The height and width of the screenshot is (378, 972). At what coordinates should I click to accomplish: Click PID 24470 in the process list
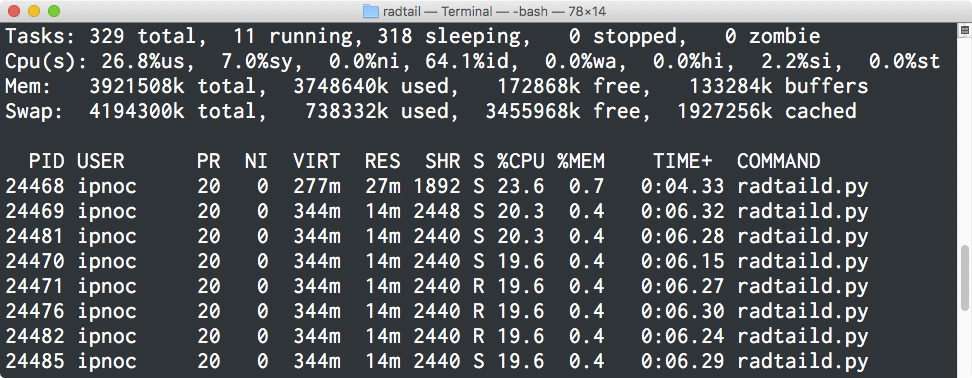click(x=35, y=261)
